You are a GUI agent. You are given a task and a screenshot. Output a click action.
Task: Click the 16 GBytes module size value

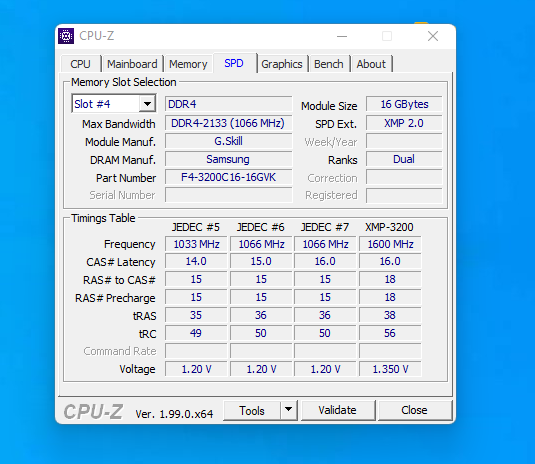point(404,104)
